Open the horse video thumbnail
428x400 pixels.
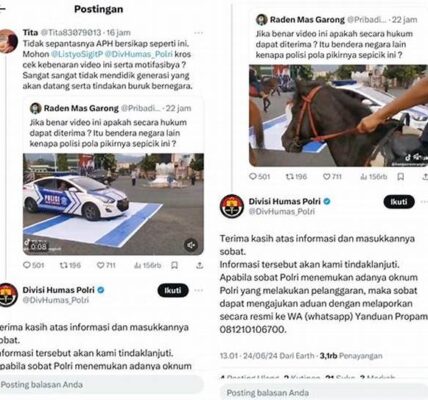coord(338,115)
